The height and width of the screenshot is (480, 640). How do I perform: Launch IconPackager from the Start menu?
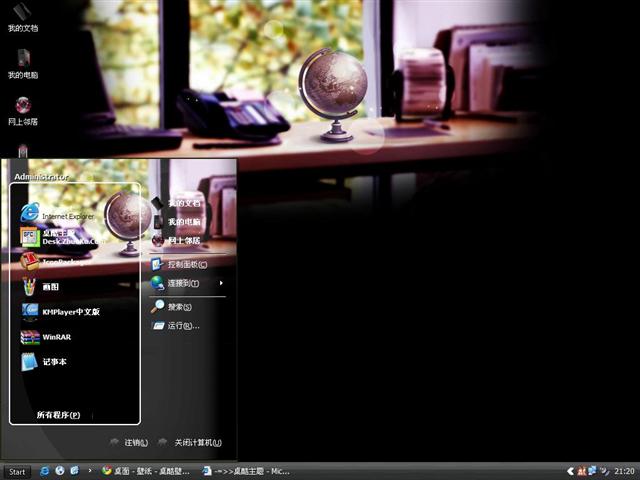click(x=55, y=262)
